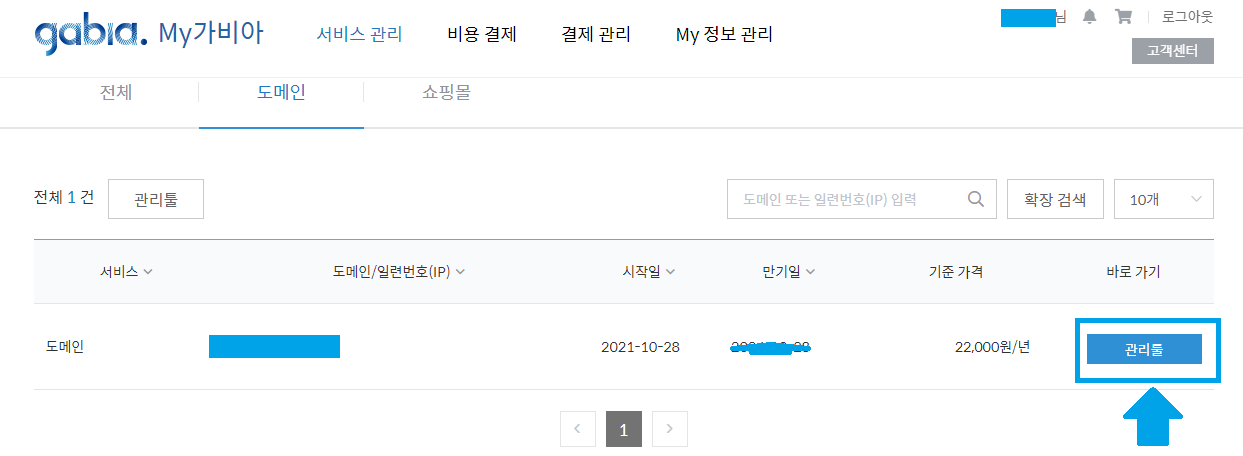The image size is (1243, 456).
Task: Click the gabia logo
Action: coord(90,35)
